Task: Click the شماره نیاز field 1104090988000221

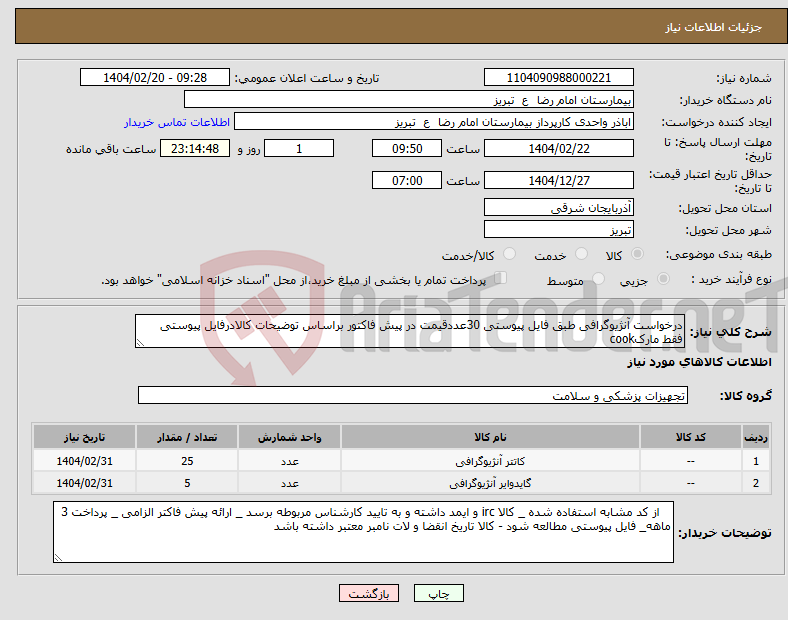Action: [x=558, y=77]
